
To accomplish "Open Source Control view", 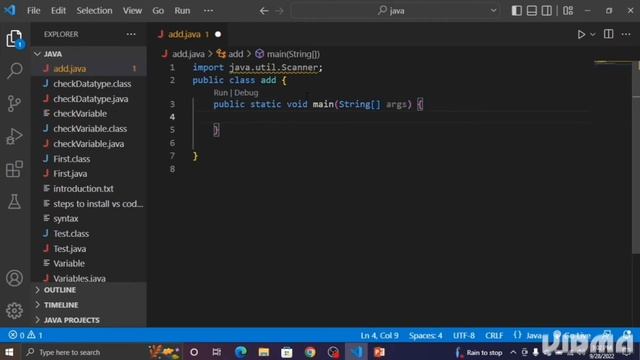I will pyautogui.click(x=14, y=103).
